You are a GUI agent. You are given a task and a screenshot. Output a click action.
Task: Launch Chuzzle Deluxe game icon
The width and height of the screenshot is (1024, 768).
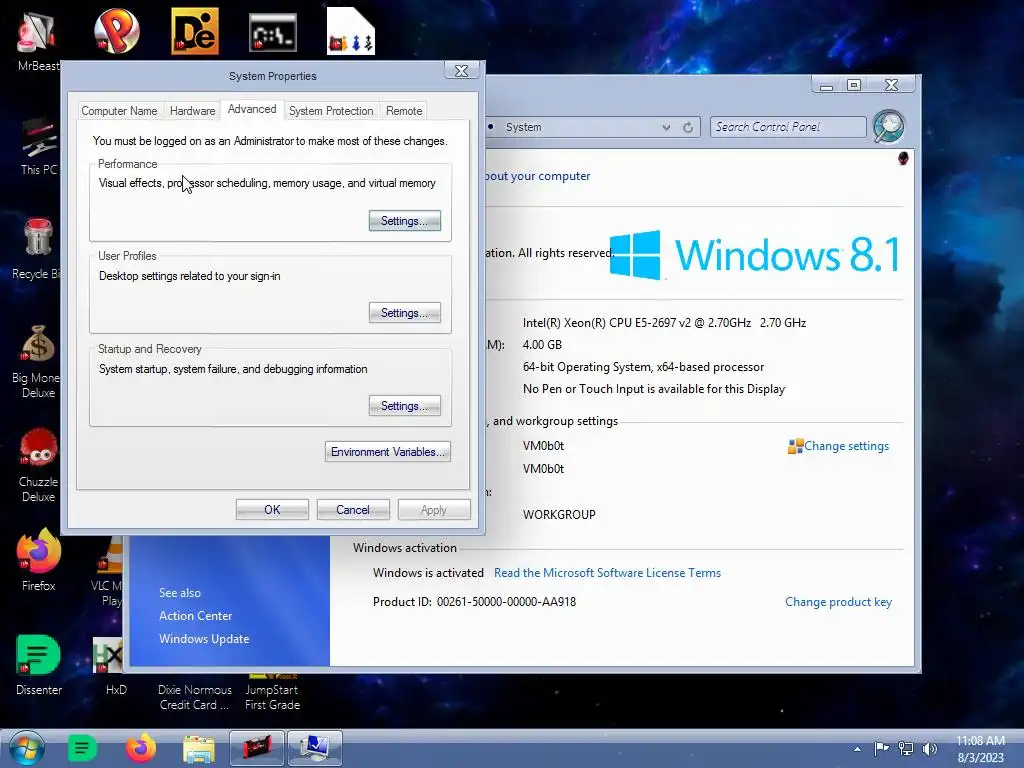38,466
